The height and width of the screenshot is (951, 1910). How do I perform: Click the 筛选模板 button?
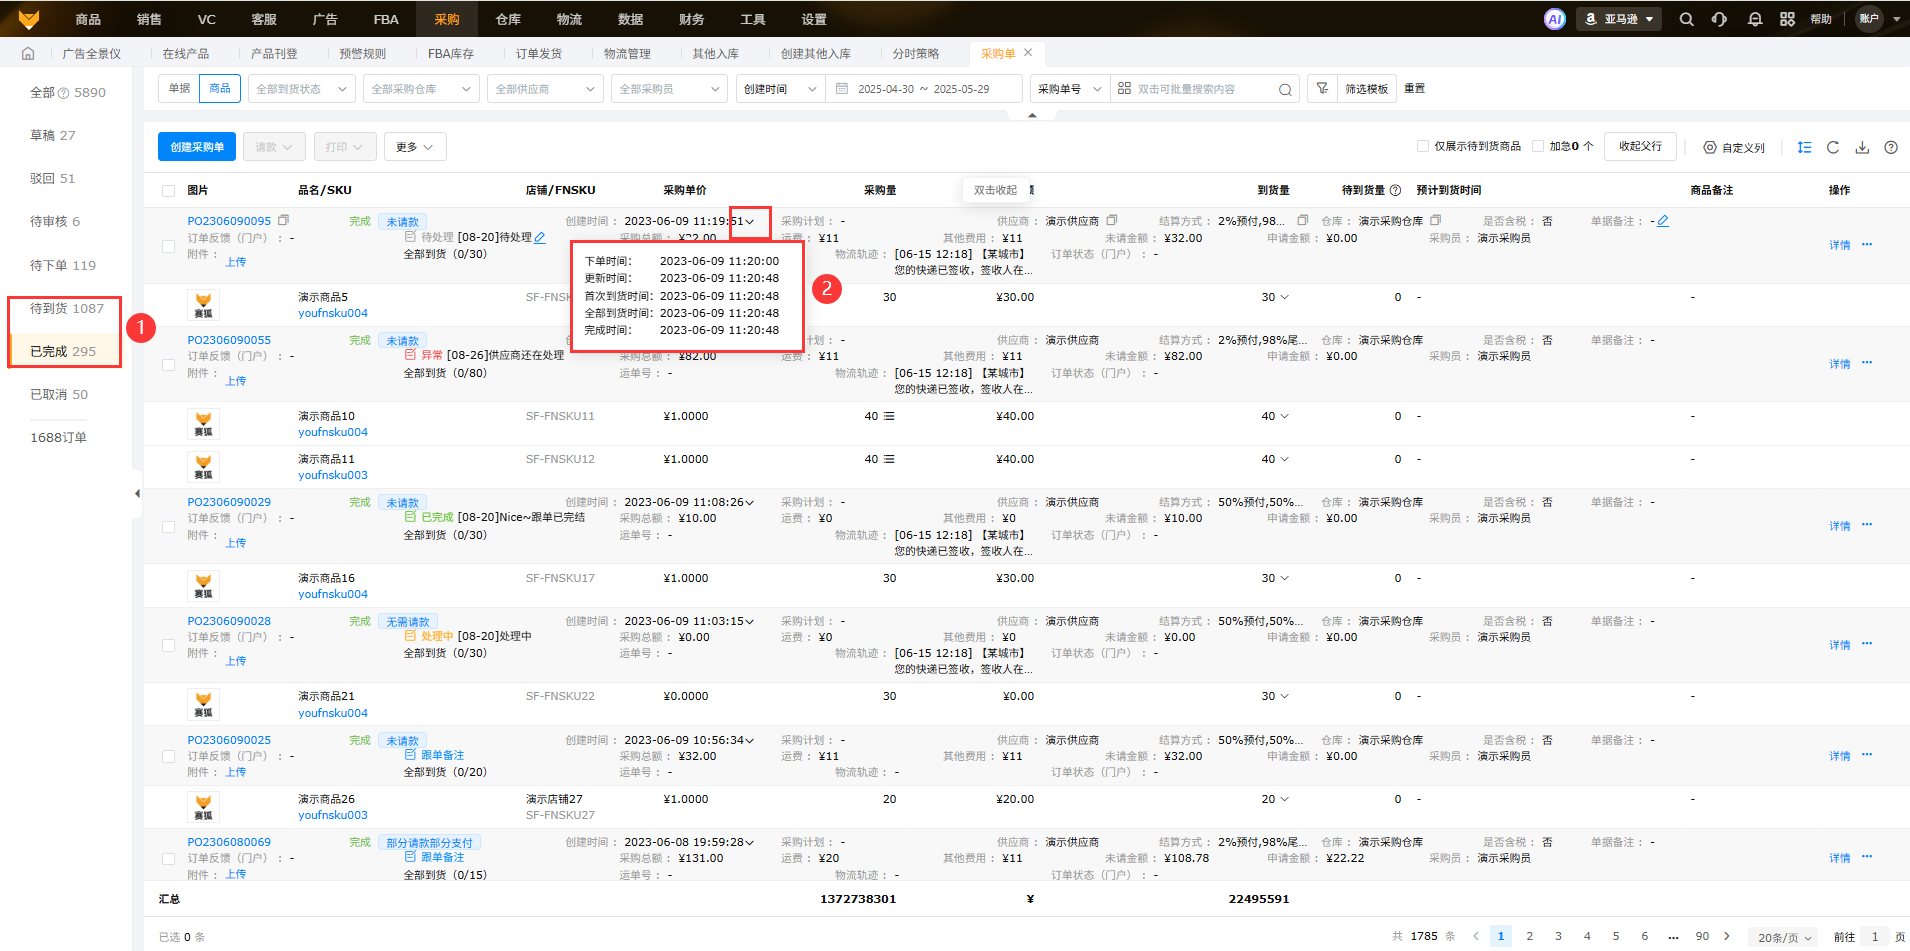[x=1366, y=89]
